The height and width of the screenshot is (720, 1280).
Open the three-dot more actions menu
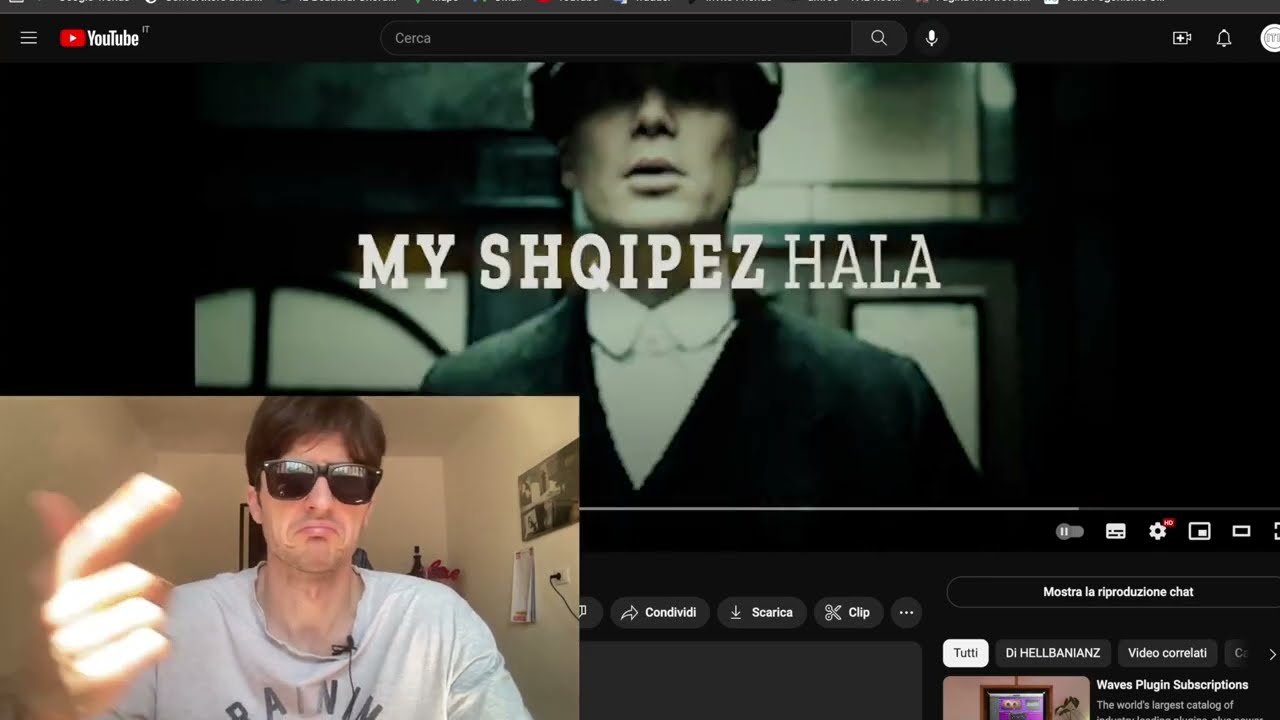tap(906, 612)
